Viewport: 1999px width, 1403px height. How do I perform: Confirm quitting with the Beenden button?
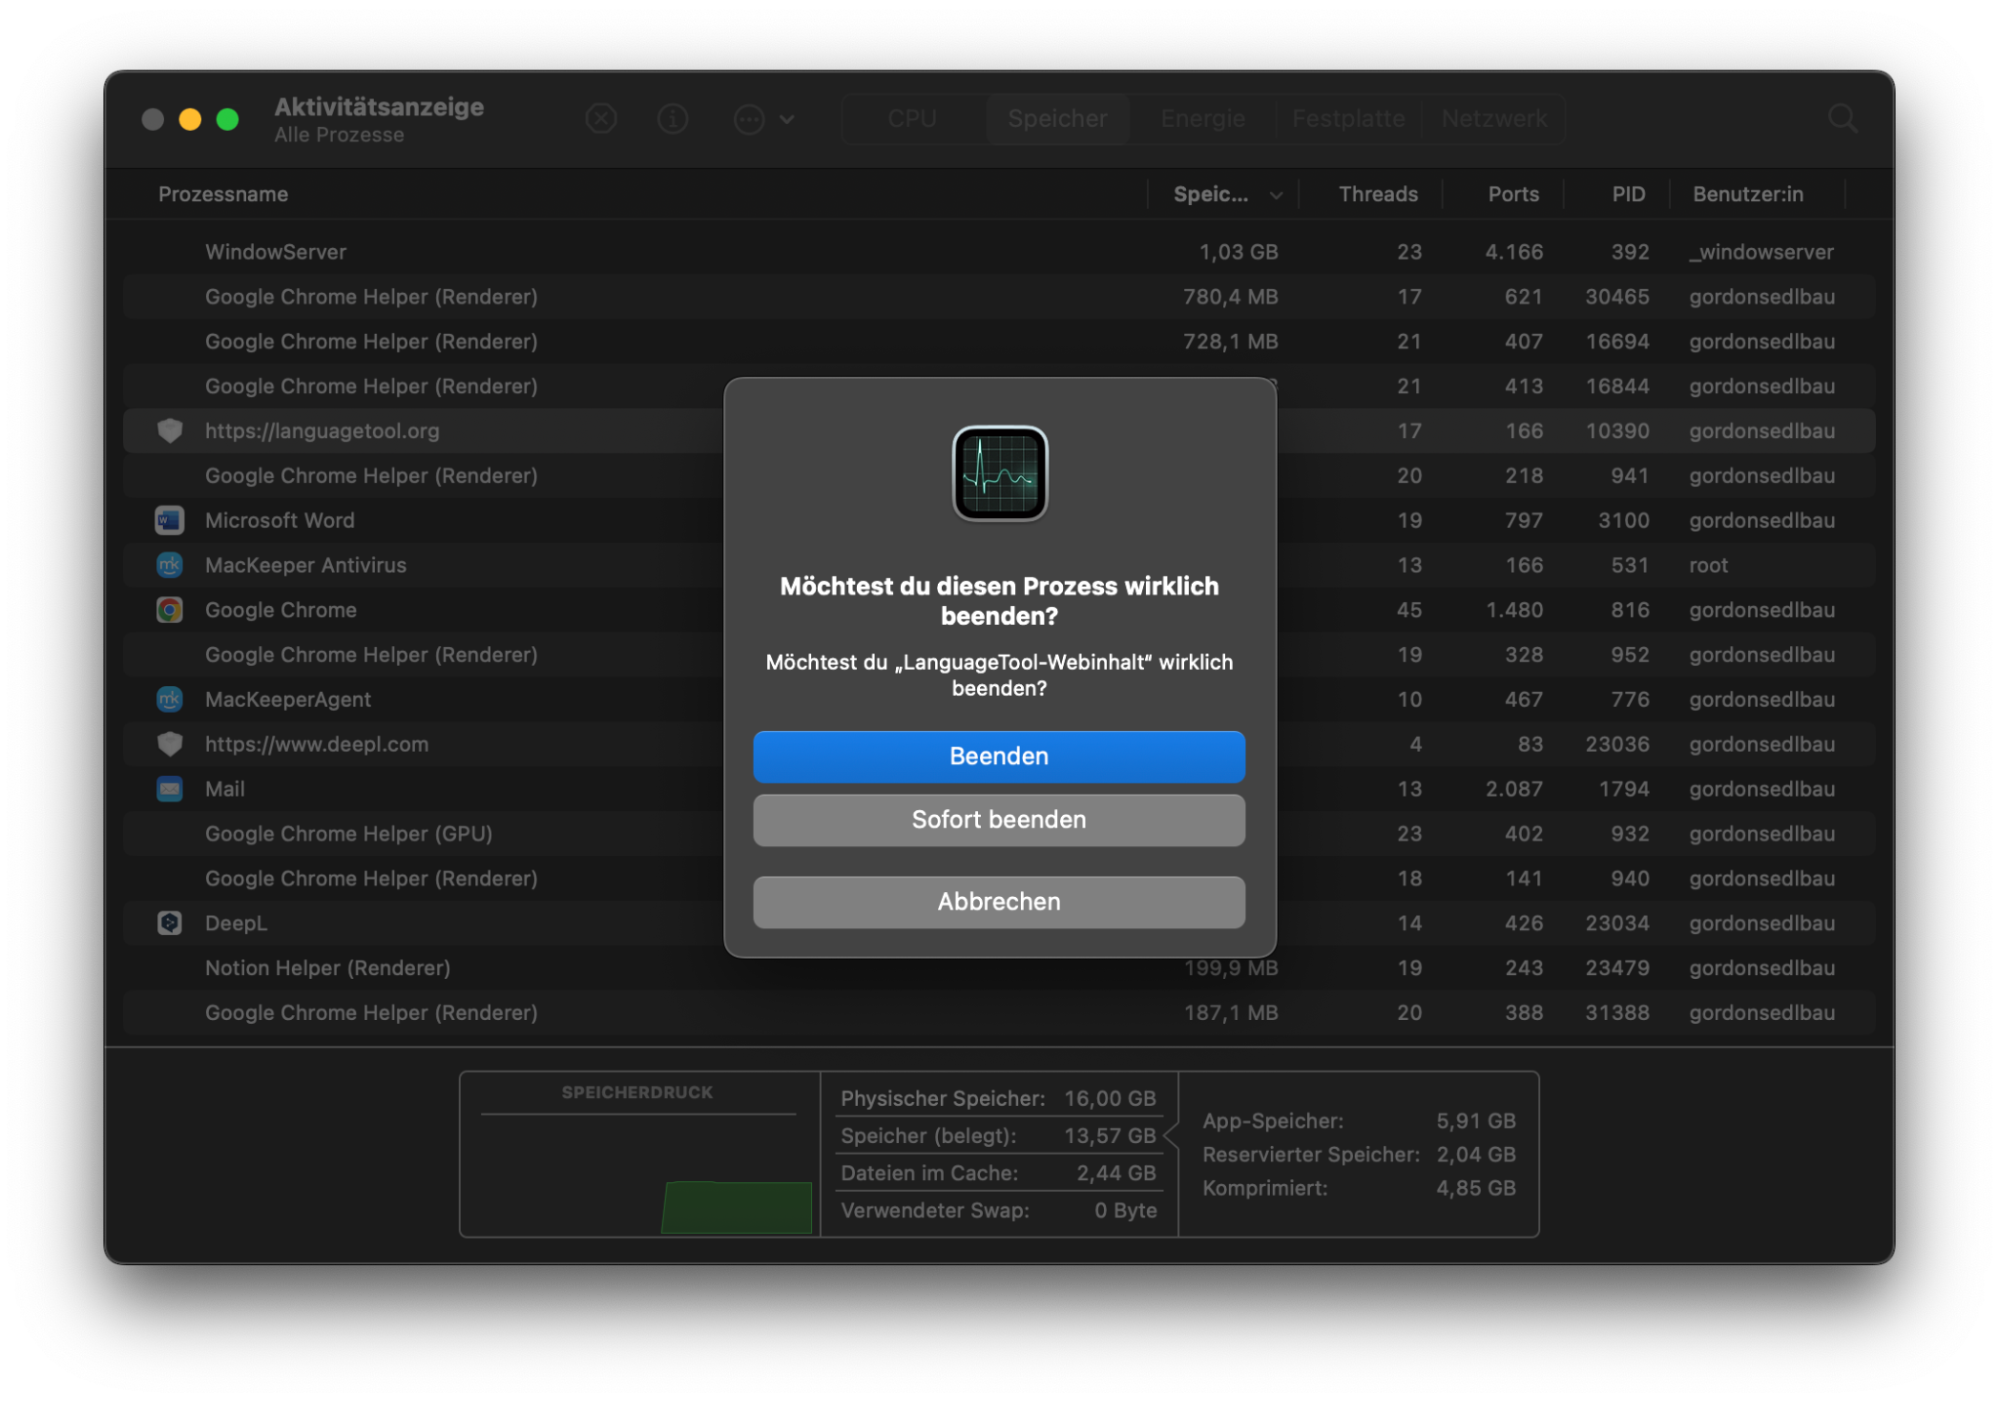tap(998, 756)
